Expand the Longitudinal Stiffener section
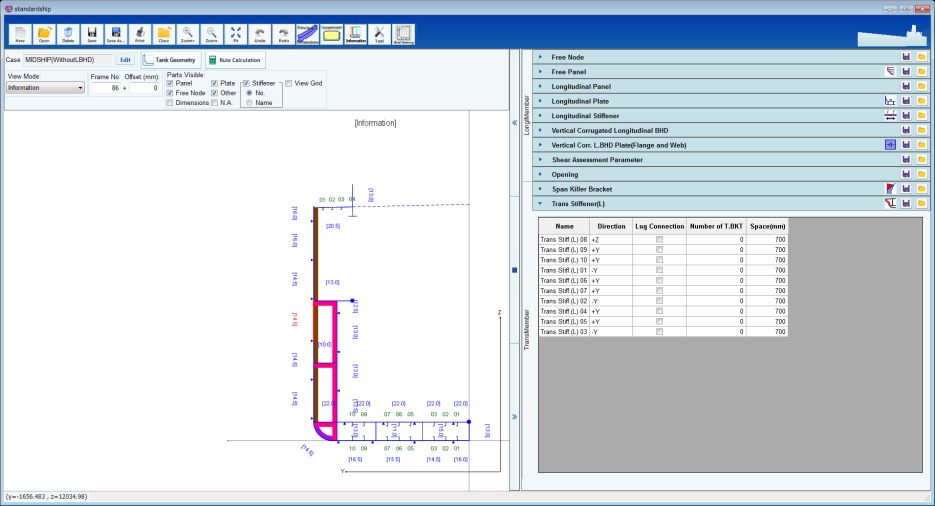Viewport: 935px width, 506px height. [x=540, y=116]
